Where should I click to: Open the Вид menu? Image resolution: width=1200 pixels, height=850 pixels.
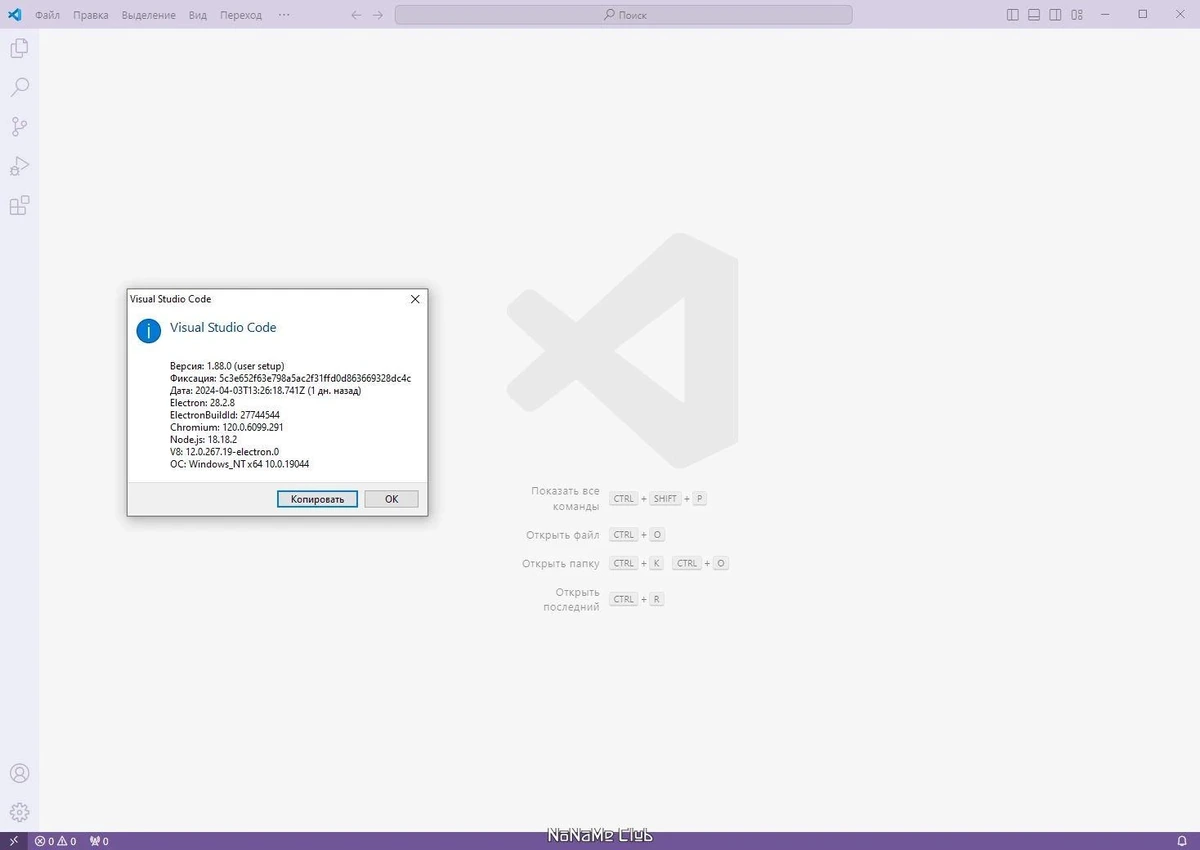pos(198,15)
